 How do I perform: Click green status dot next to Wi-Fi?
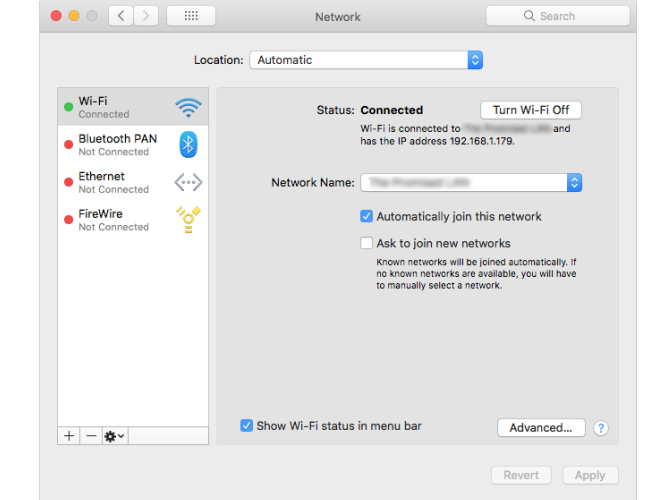point(68,107)
